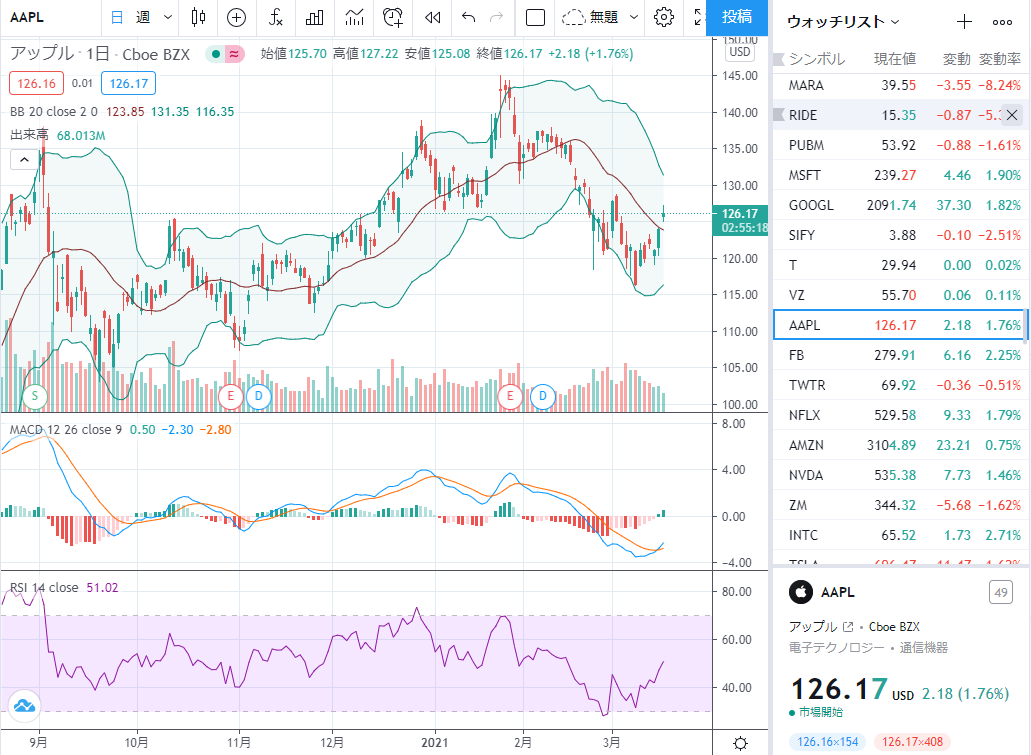Click the RSI 14 close indicator label
1031x755 pixels.
[44, 587]
